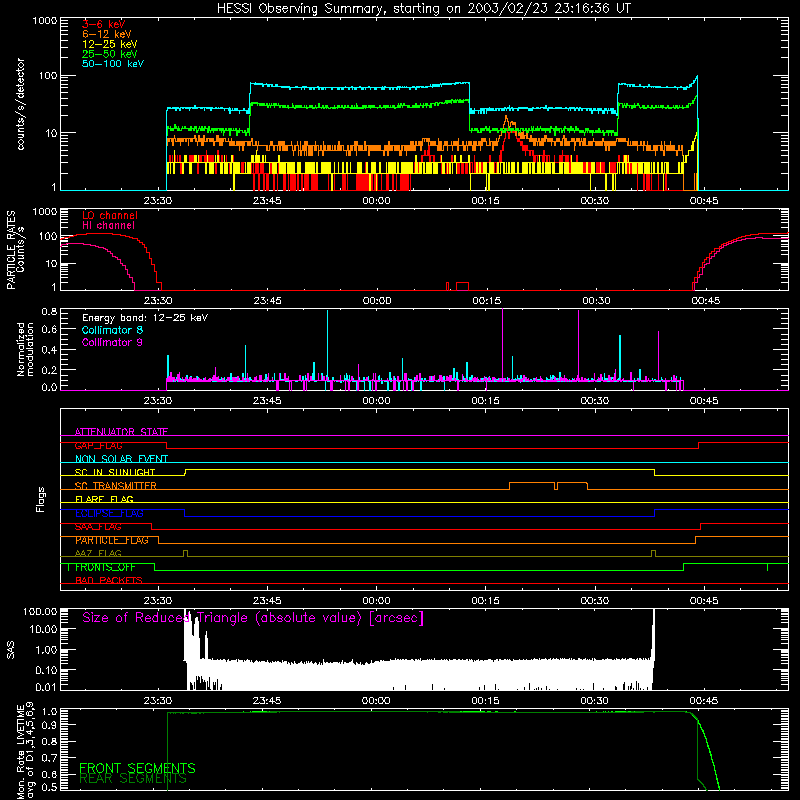Click the 0.8 tick on the modulation axis

coord(49,311)
